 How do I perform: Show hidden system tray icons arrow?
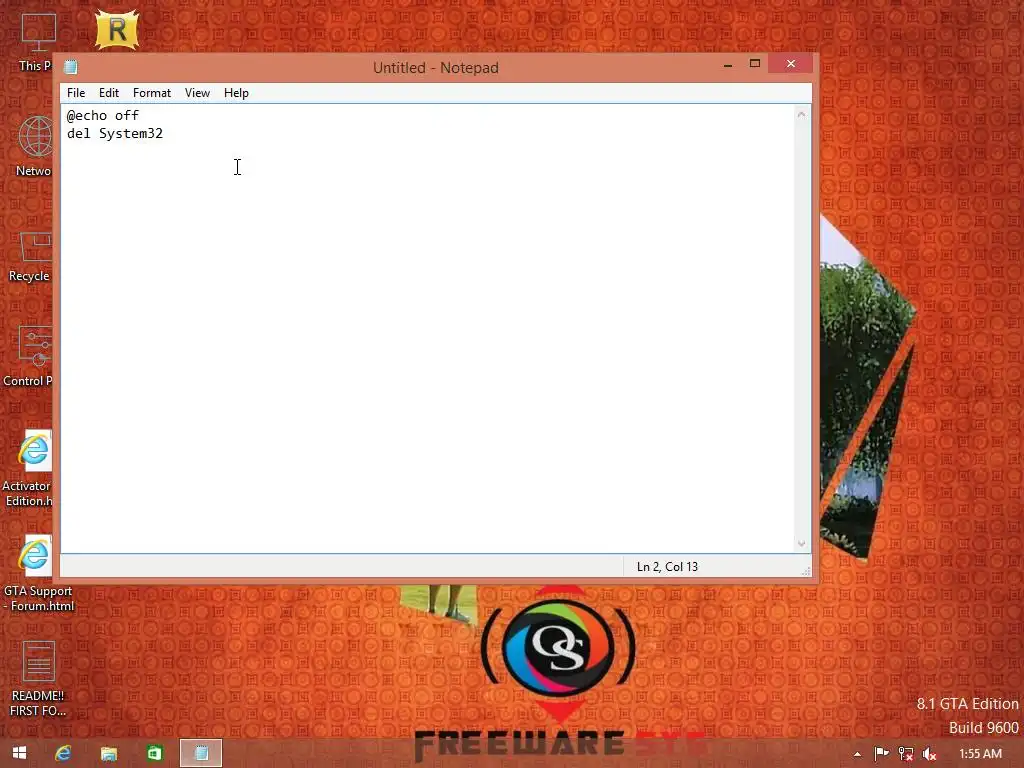point(857,754)
